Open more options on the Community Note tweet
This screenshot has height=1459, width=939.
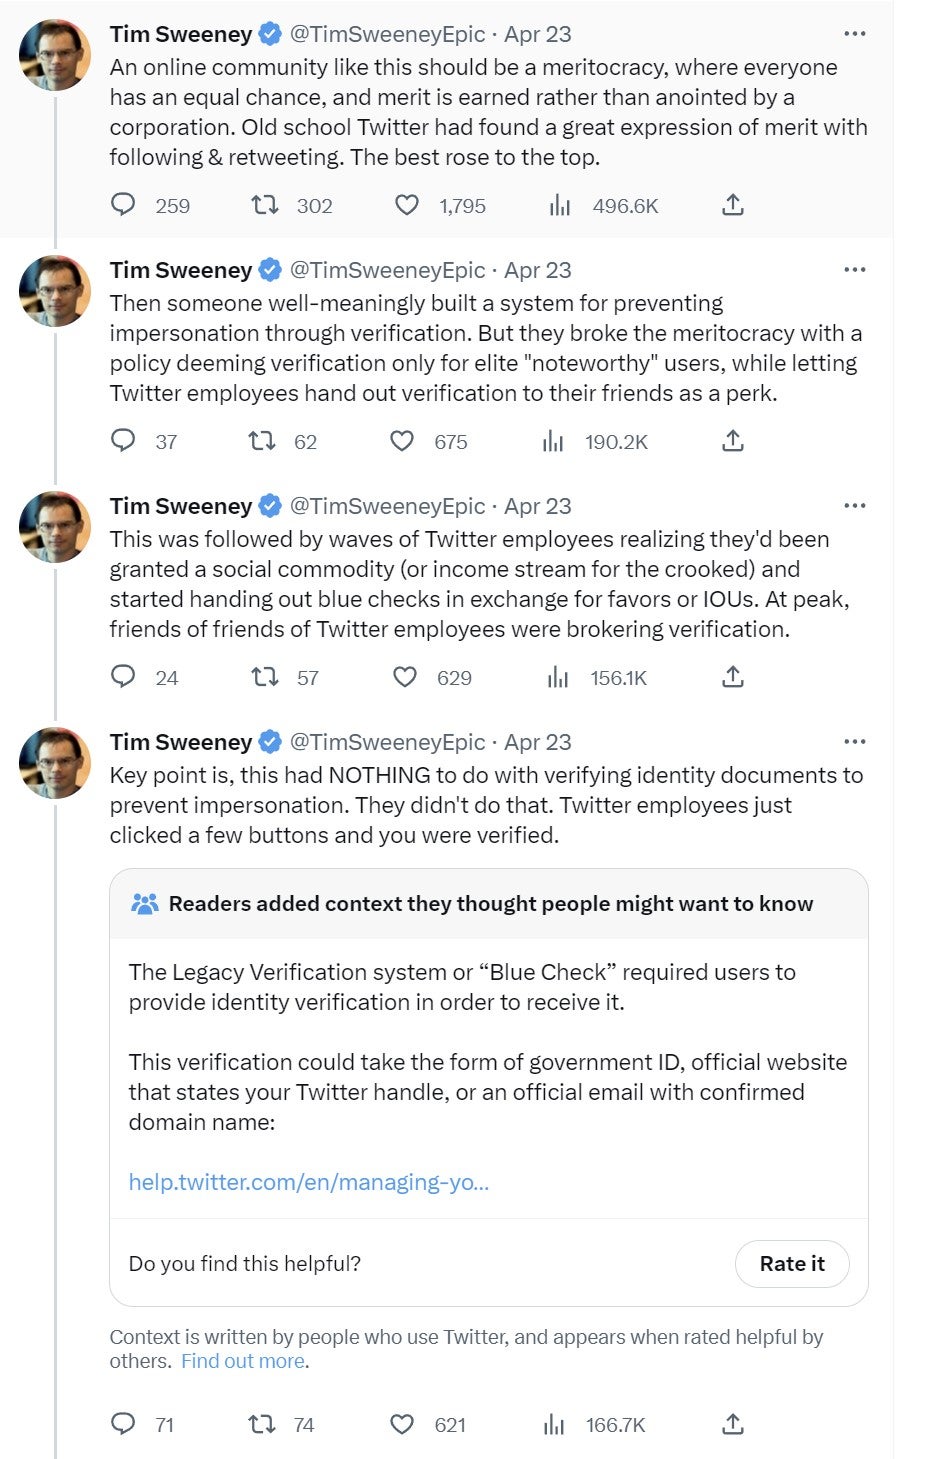(855, 740)
